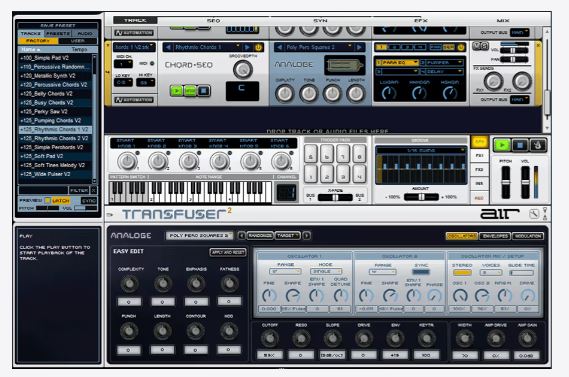The image size is (569, 377).
Task: Adjust the trigger pad bus crossfader slider
Action: tap(335, 198)
